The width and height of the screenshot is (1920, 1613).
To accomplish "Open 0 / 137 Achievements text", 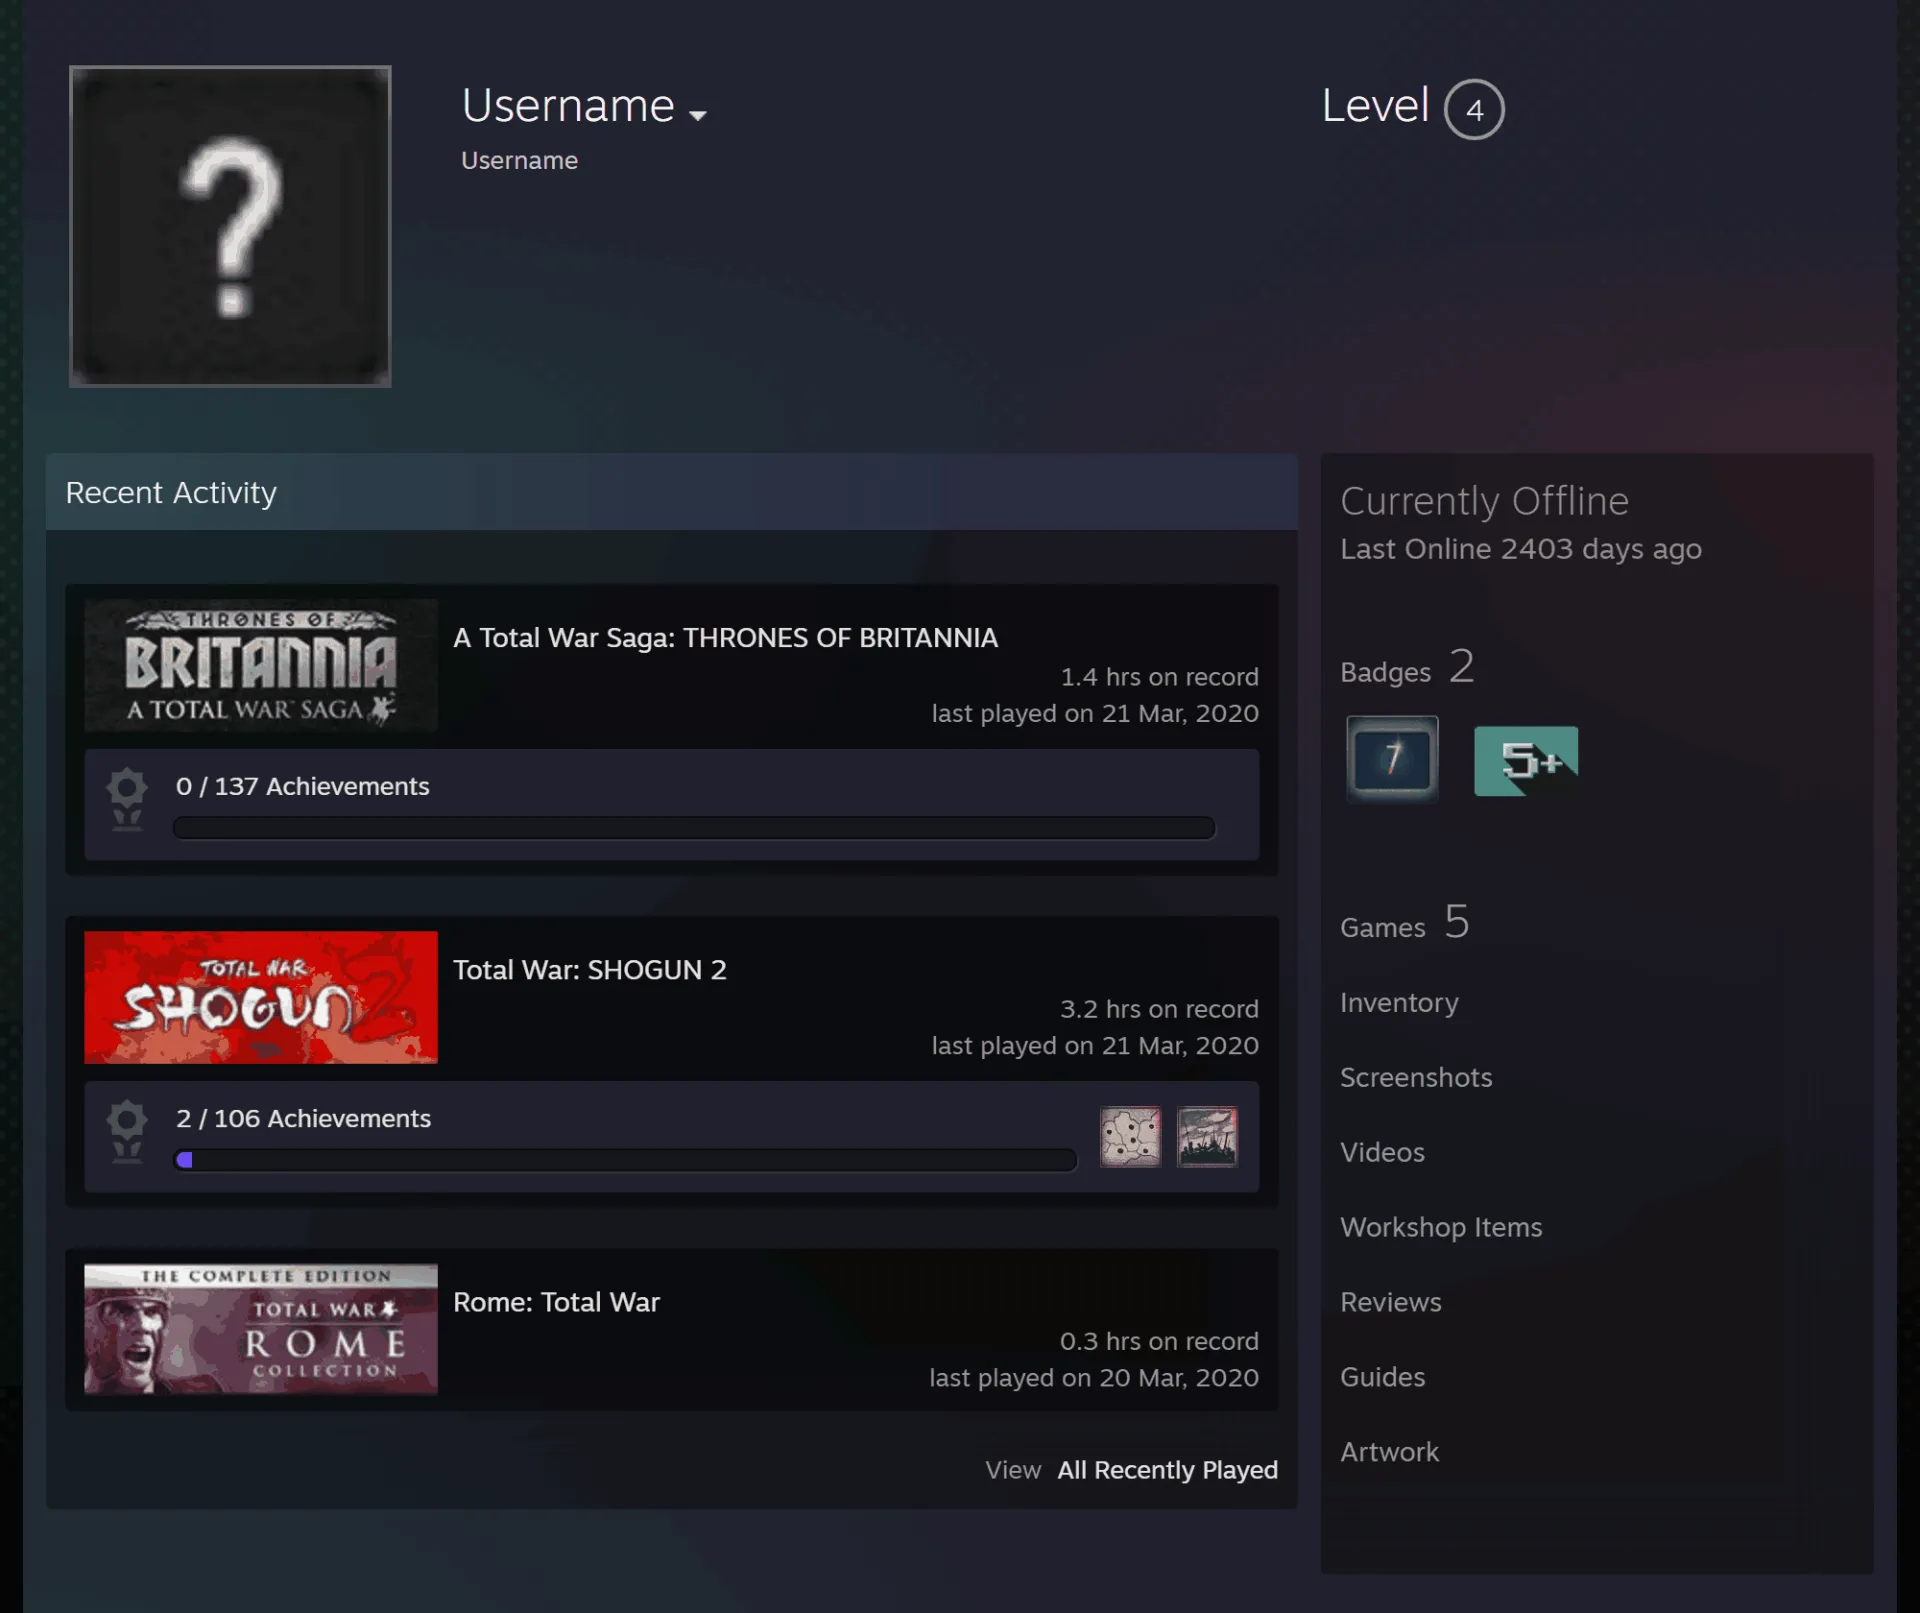I will click(302, 786).
